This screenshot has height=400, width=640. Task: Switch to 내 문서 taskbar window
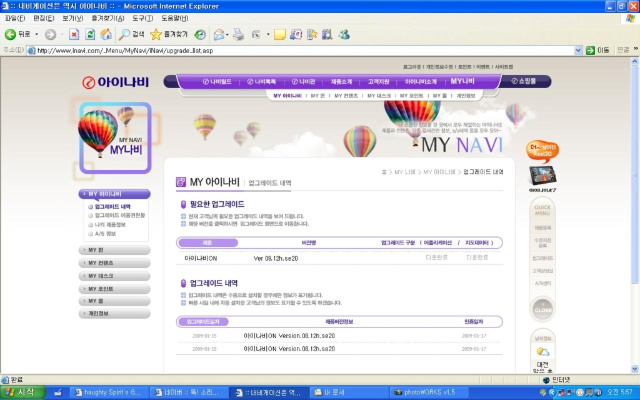tap(349, 392)
